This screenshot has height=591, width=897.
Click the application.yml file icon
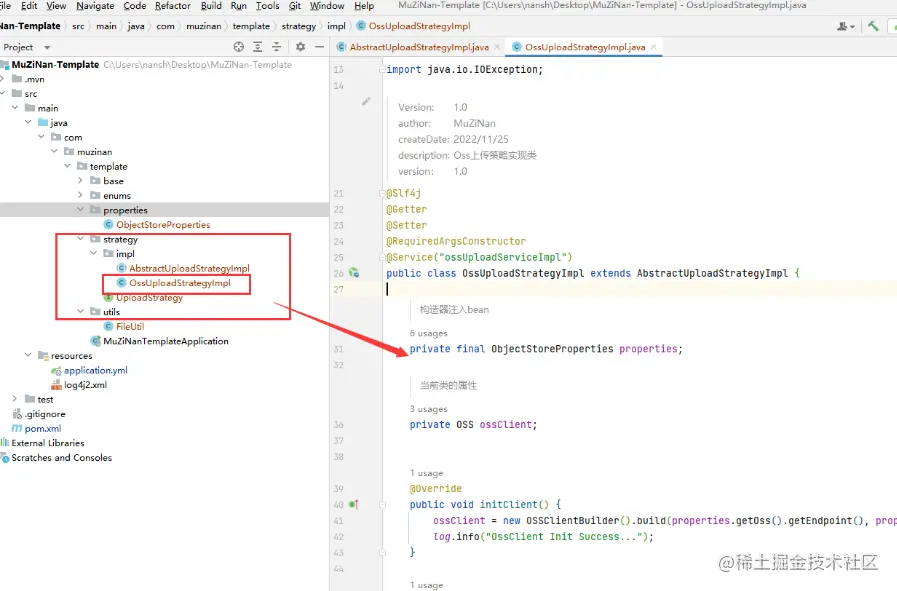pyautogui.click(x=56, y=370)
